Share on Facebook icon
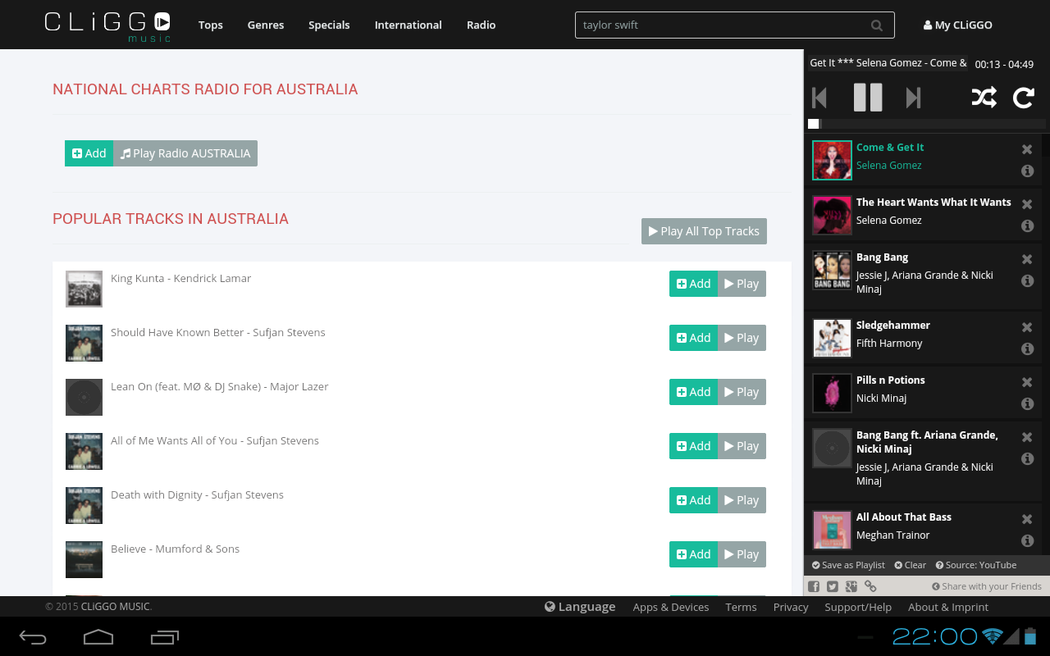 (x=814, y=587)
